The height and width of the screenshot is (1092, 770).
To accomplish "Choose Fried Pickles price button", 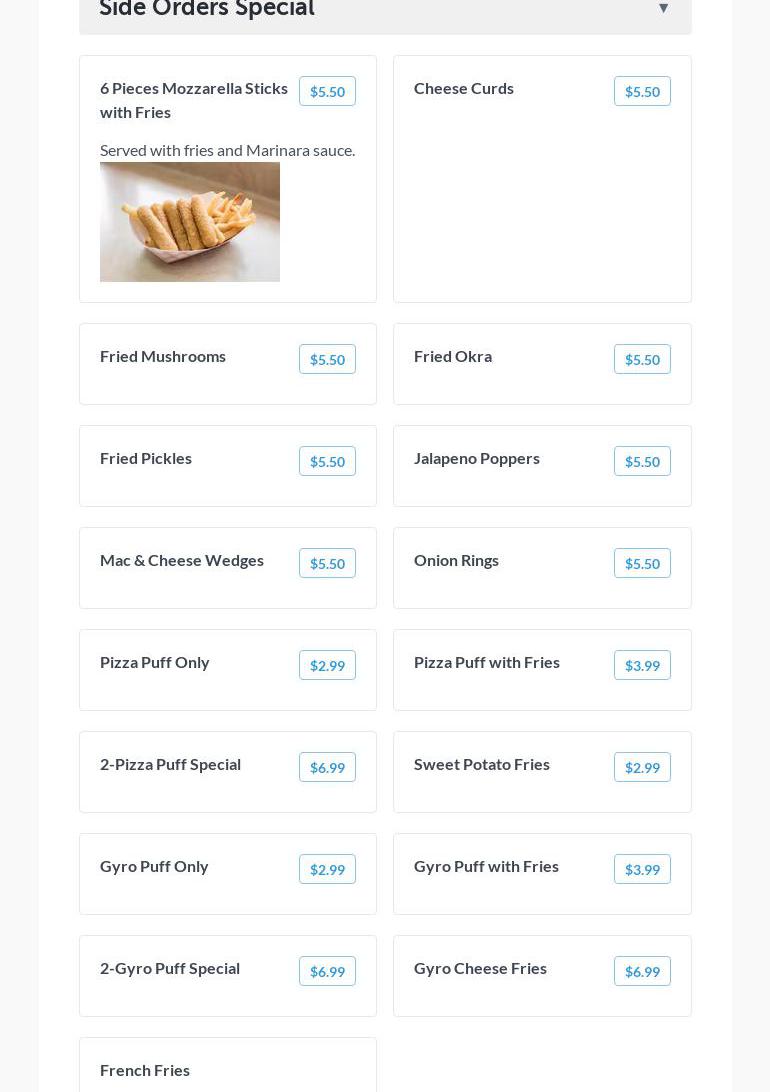I will click(x=327, y=461).
